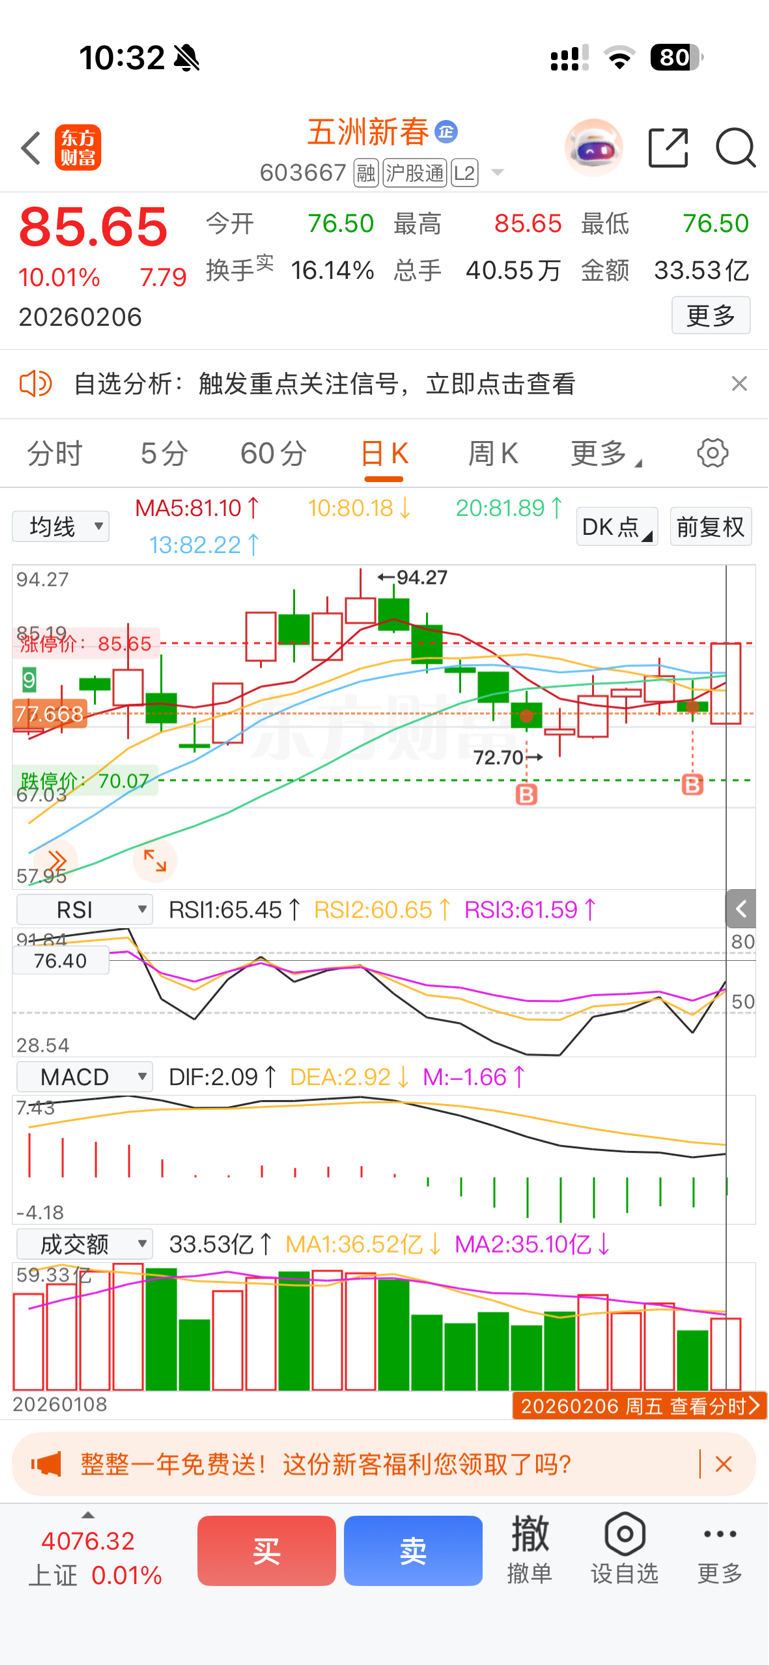The width and height of the screenshot is (769, 1665).
Task: Tap the RSI1:65.45 reading
Action: pos(234,909)
